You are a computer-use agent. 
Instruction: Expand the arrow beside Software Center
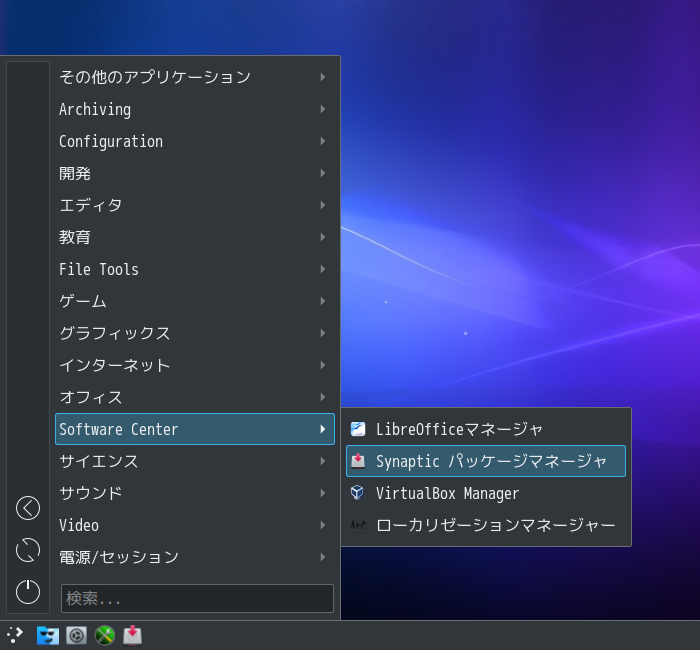(323, 429)
